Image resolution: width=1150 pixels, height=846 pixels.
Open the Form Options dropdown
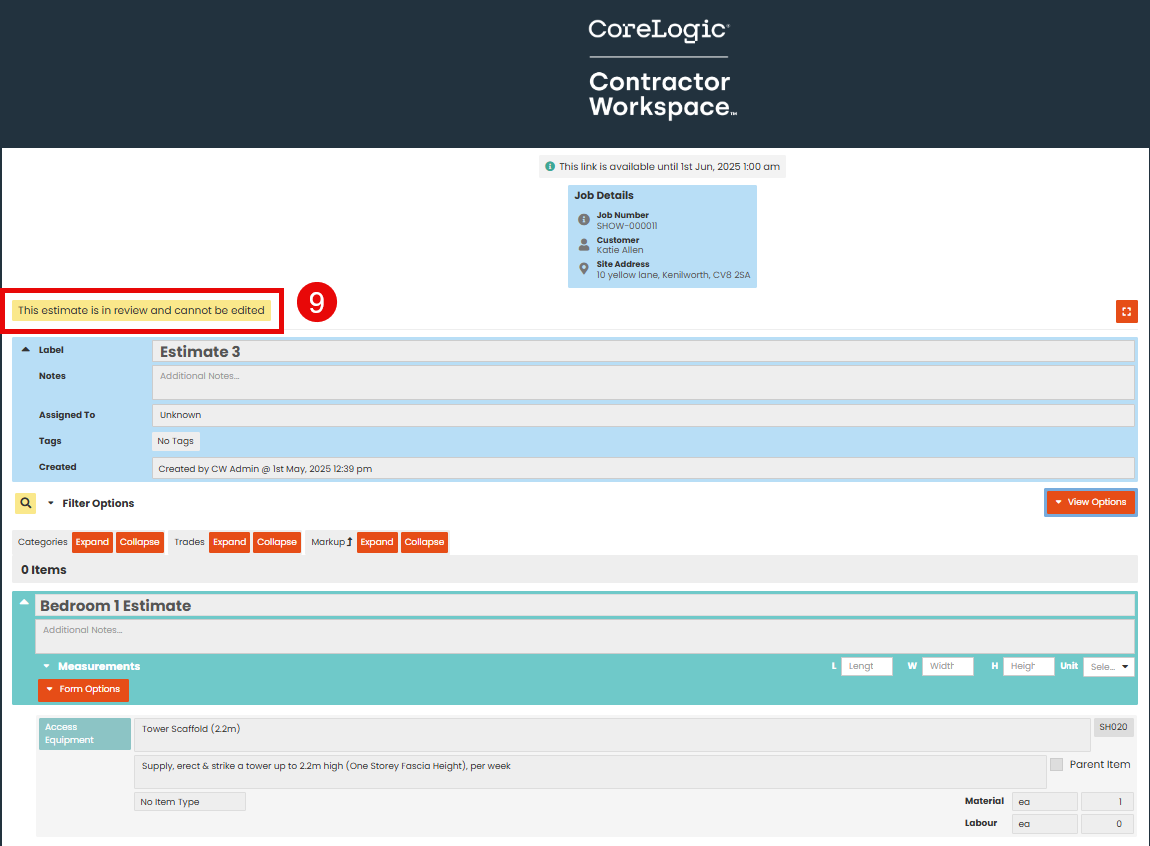pos(84,689)
